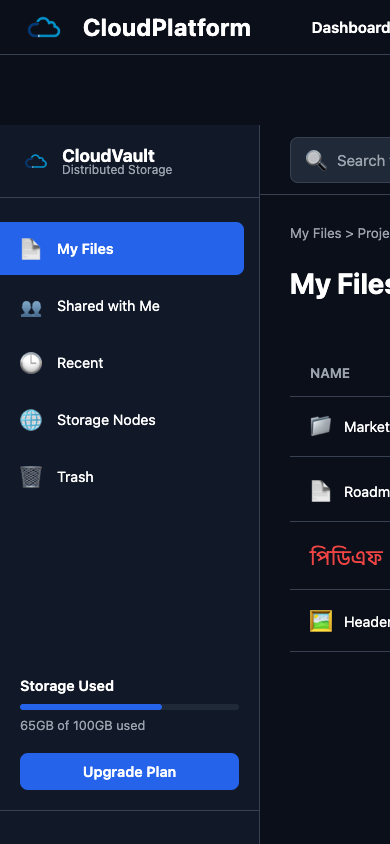
Task: Sort by the NAME column header
Action: tap(330, 373)
